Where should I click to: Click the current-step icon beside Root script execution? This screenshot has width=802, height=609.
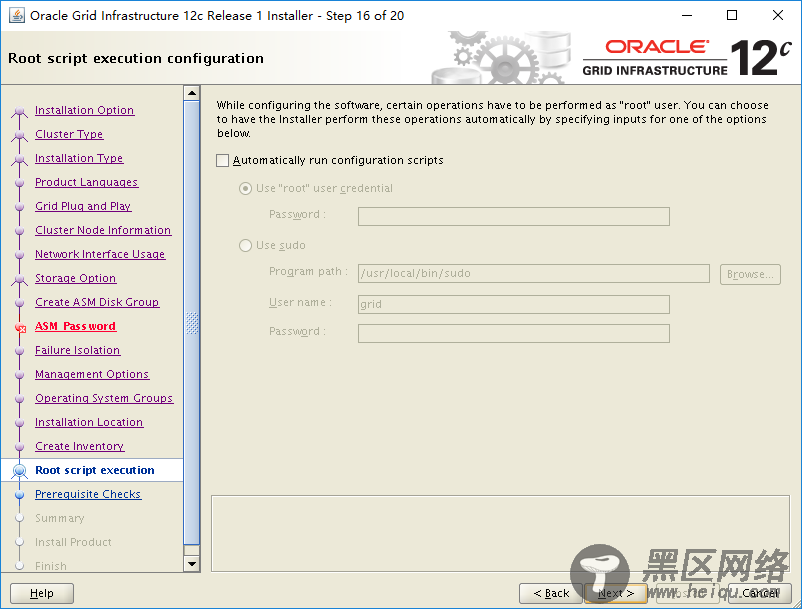(x=19, y=470)
